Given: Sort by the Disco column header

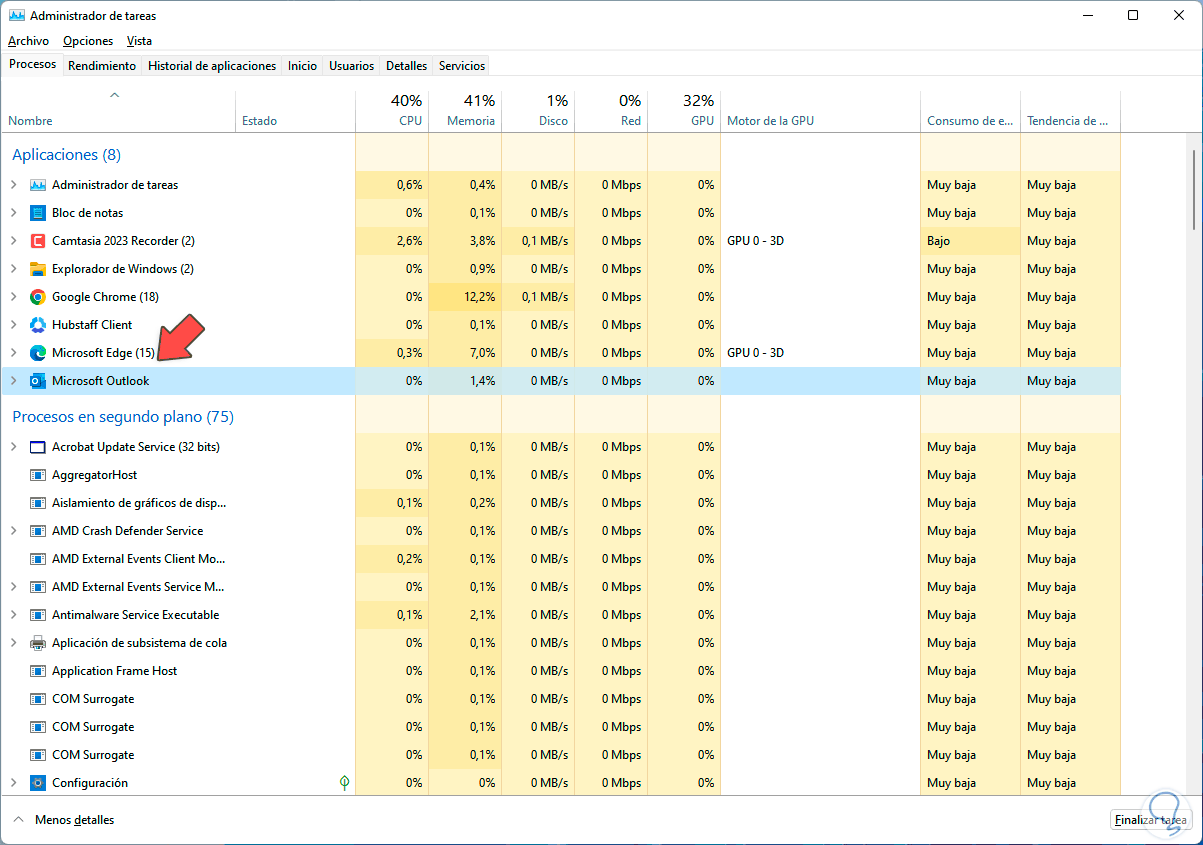Looking at the screenshot, I should click(538, 112).
